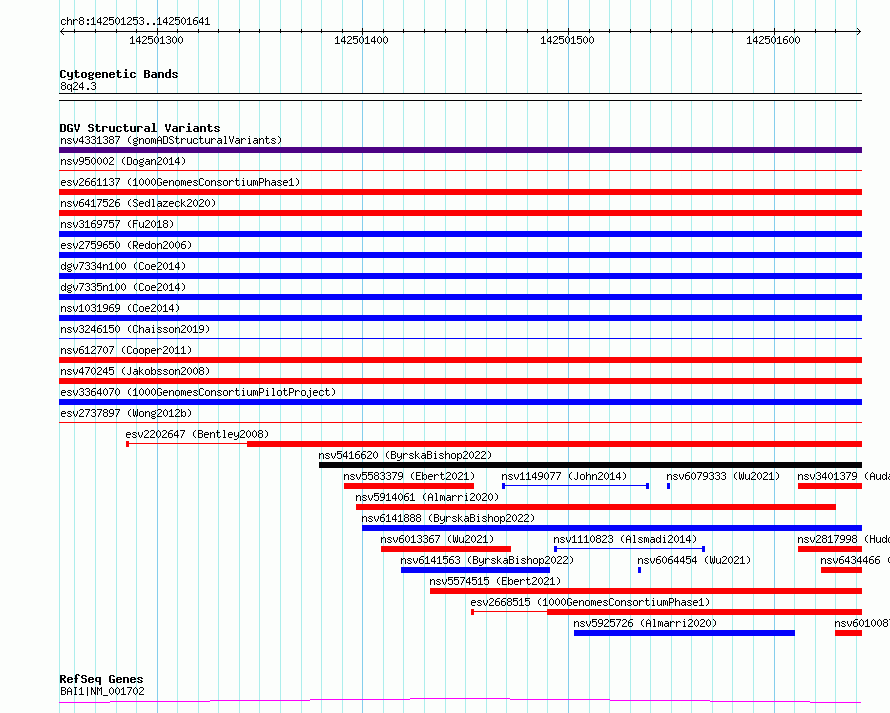The width and height of the screenshot is (890, 713).
Task: Click the 8q24.3 cytogenetic band label
Action: [x=78, y=86]
